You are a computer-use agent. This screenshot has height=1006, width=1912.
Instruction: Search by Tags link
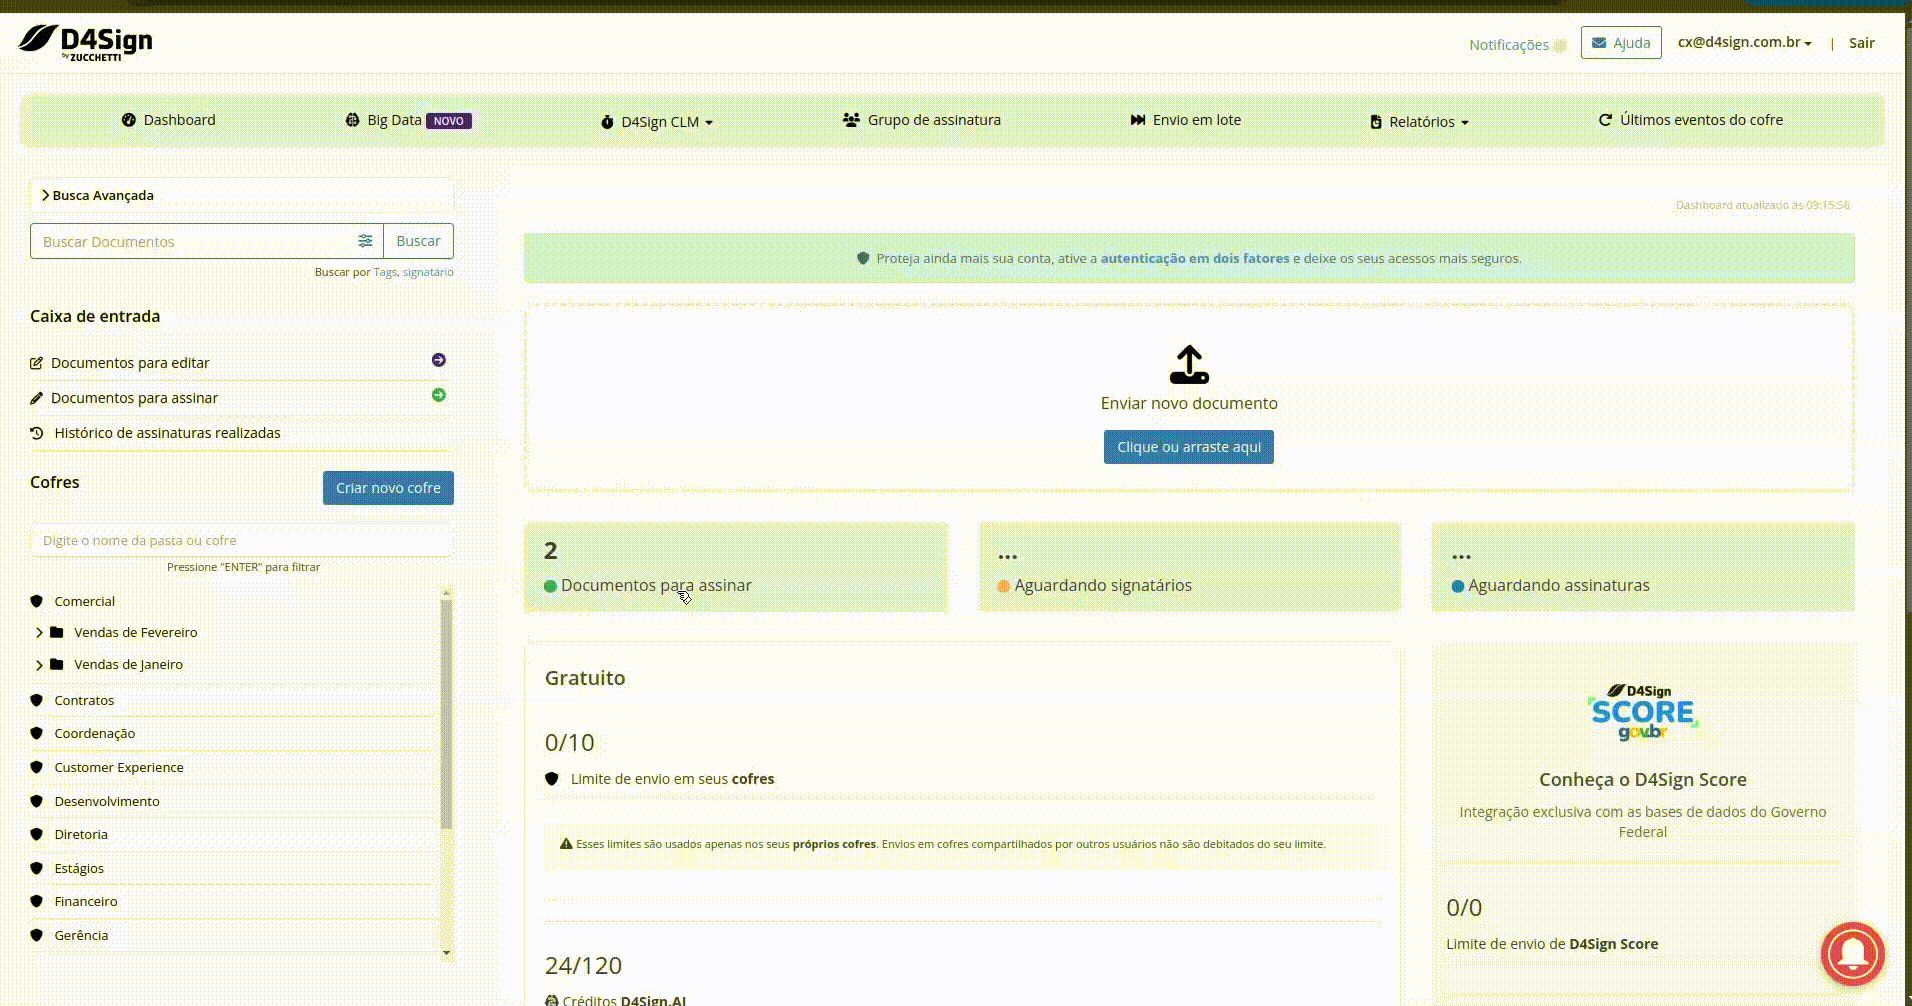coord(385,272)
